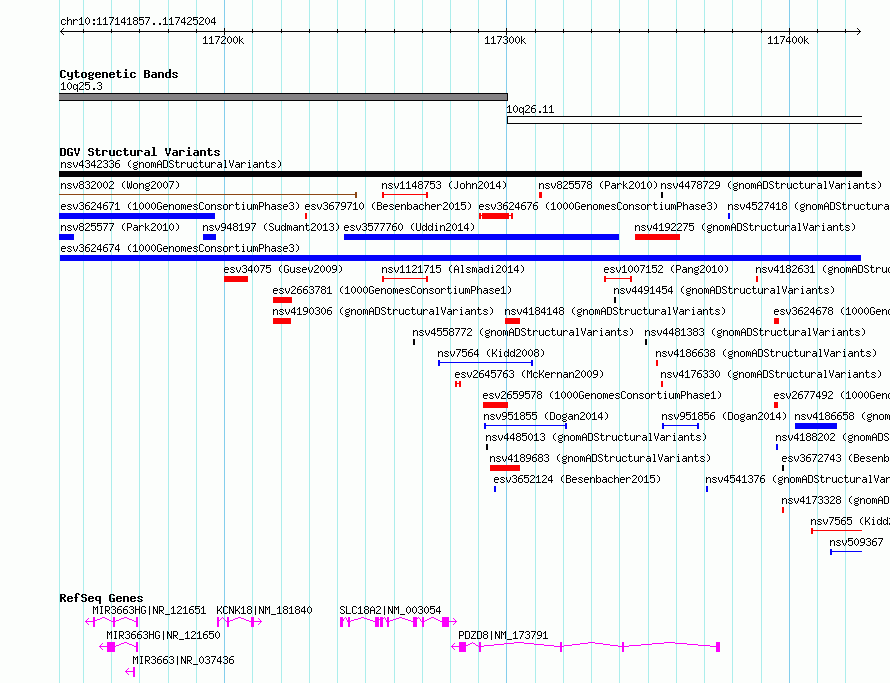This screenshot has width=890, height=683.
Task: Open esv3624671 1000GenomesConsortiumPhase3 variant
Action: click(180, 207)
